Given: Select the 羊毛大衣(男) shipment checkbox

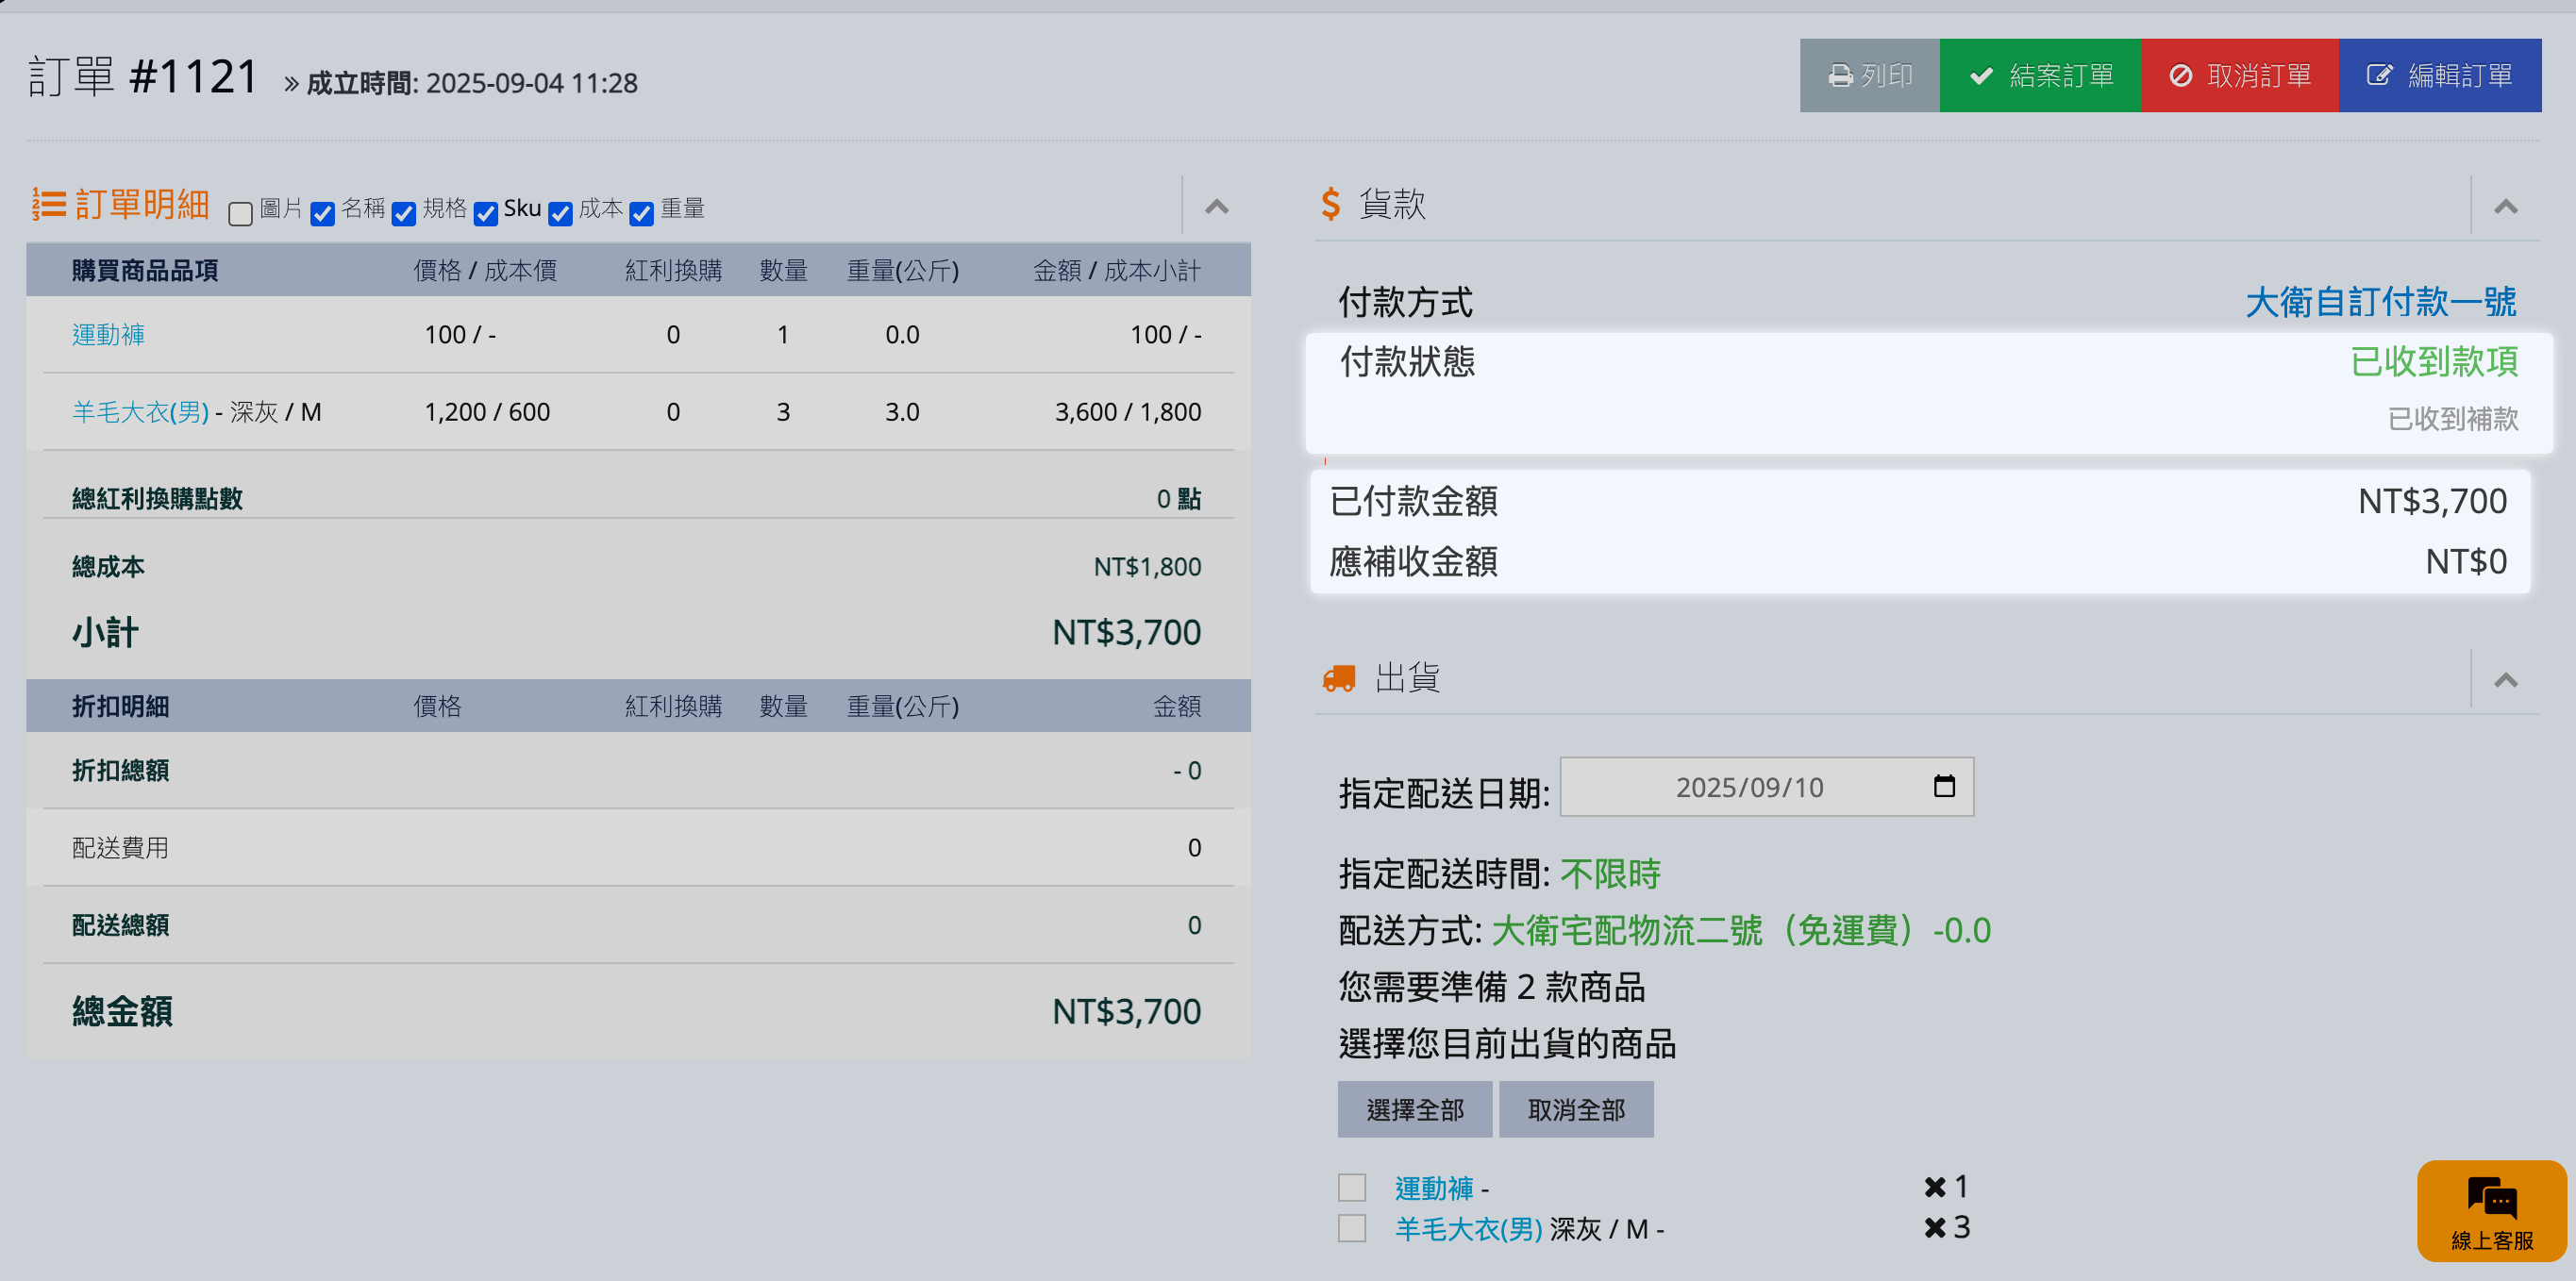Looking at the screenshot, I should tap(1351, 1228).
